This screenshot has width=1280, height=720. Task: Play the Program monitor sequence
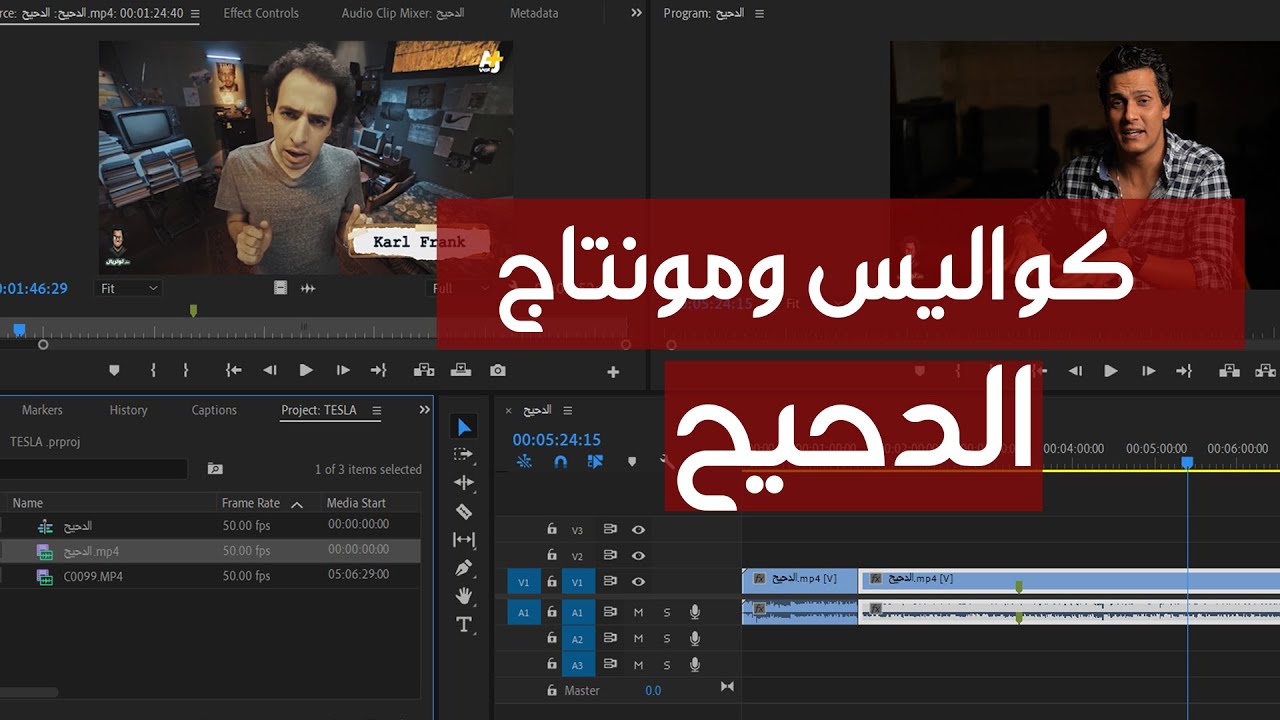pyautogui.click(x=1110, y=370)
